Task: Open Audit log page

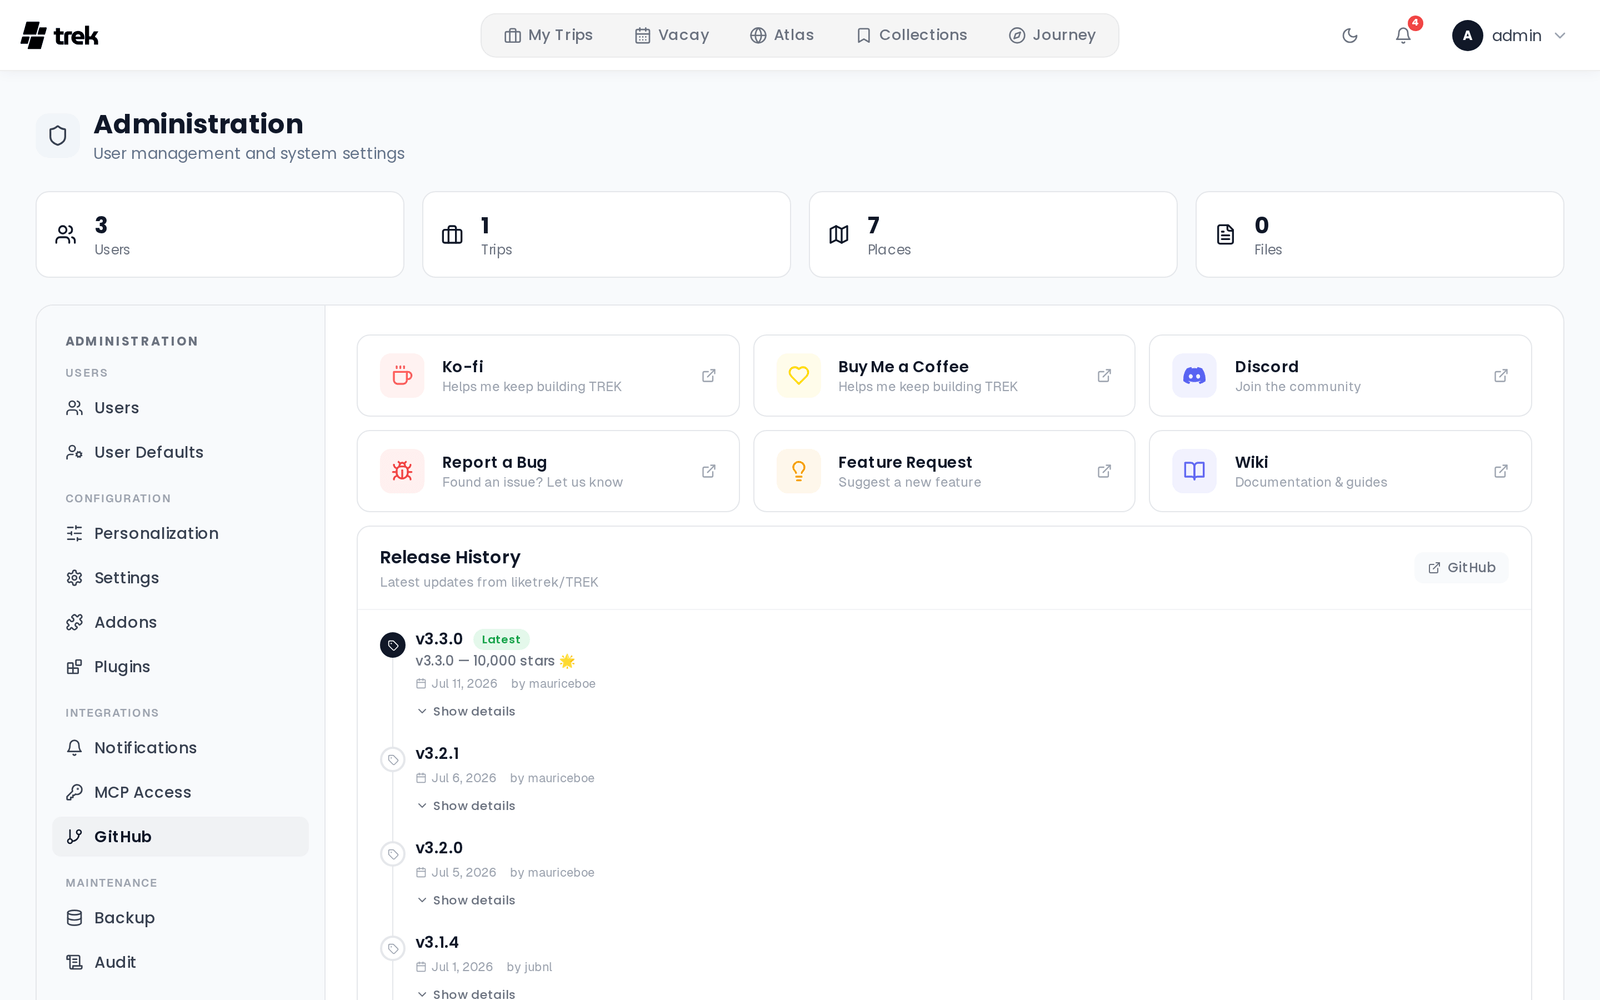Action: coord(180,962)
